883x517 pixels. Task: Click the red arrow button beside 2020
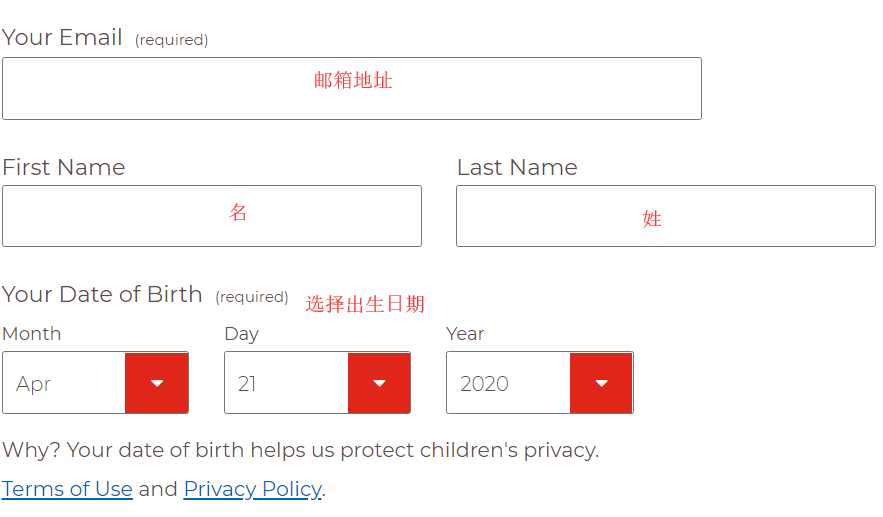[601, 383]
